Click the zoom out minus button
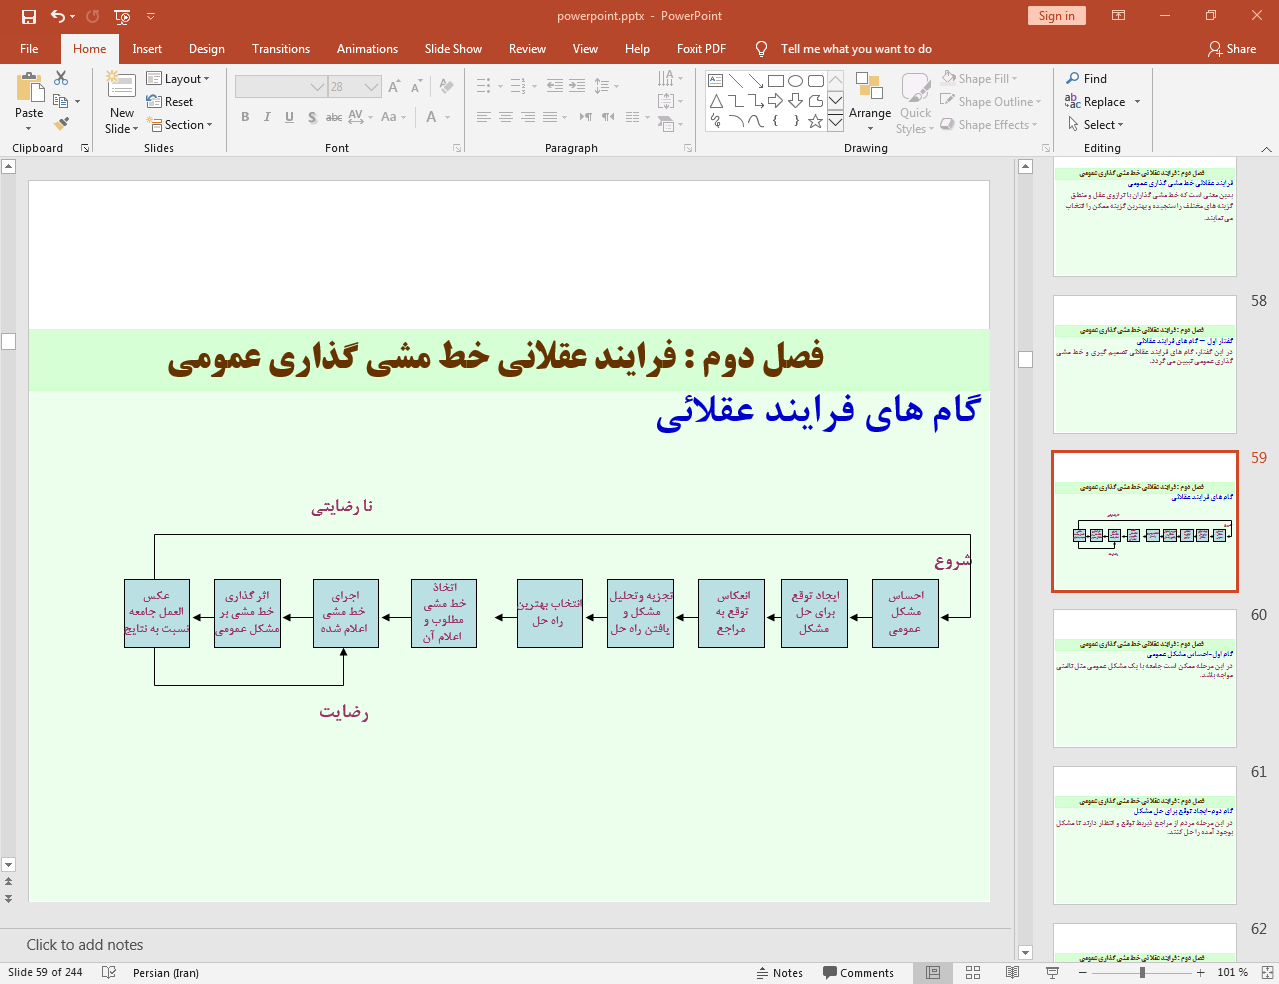1279x984 pixels. click(x=1083, y=973)
